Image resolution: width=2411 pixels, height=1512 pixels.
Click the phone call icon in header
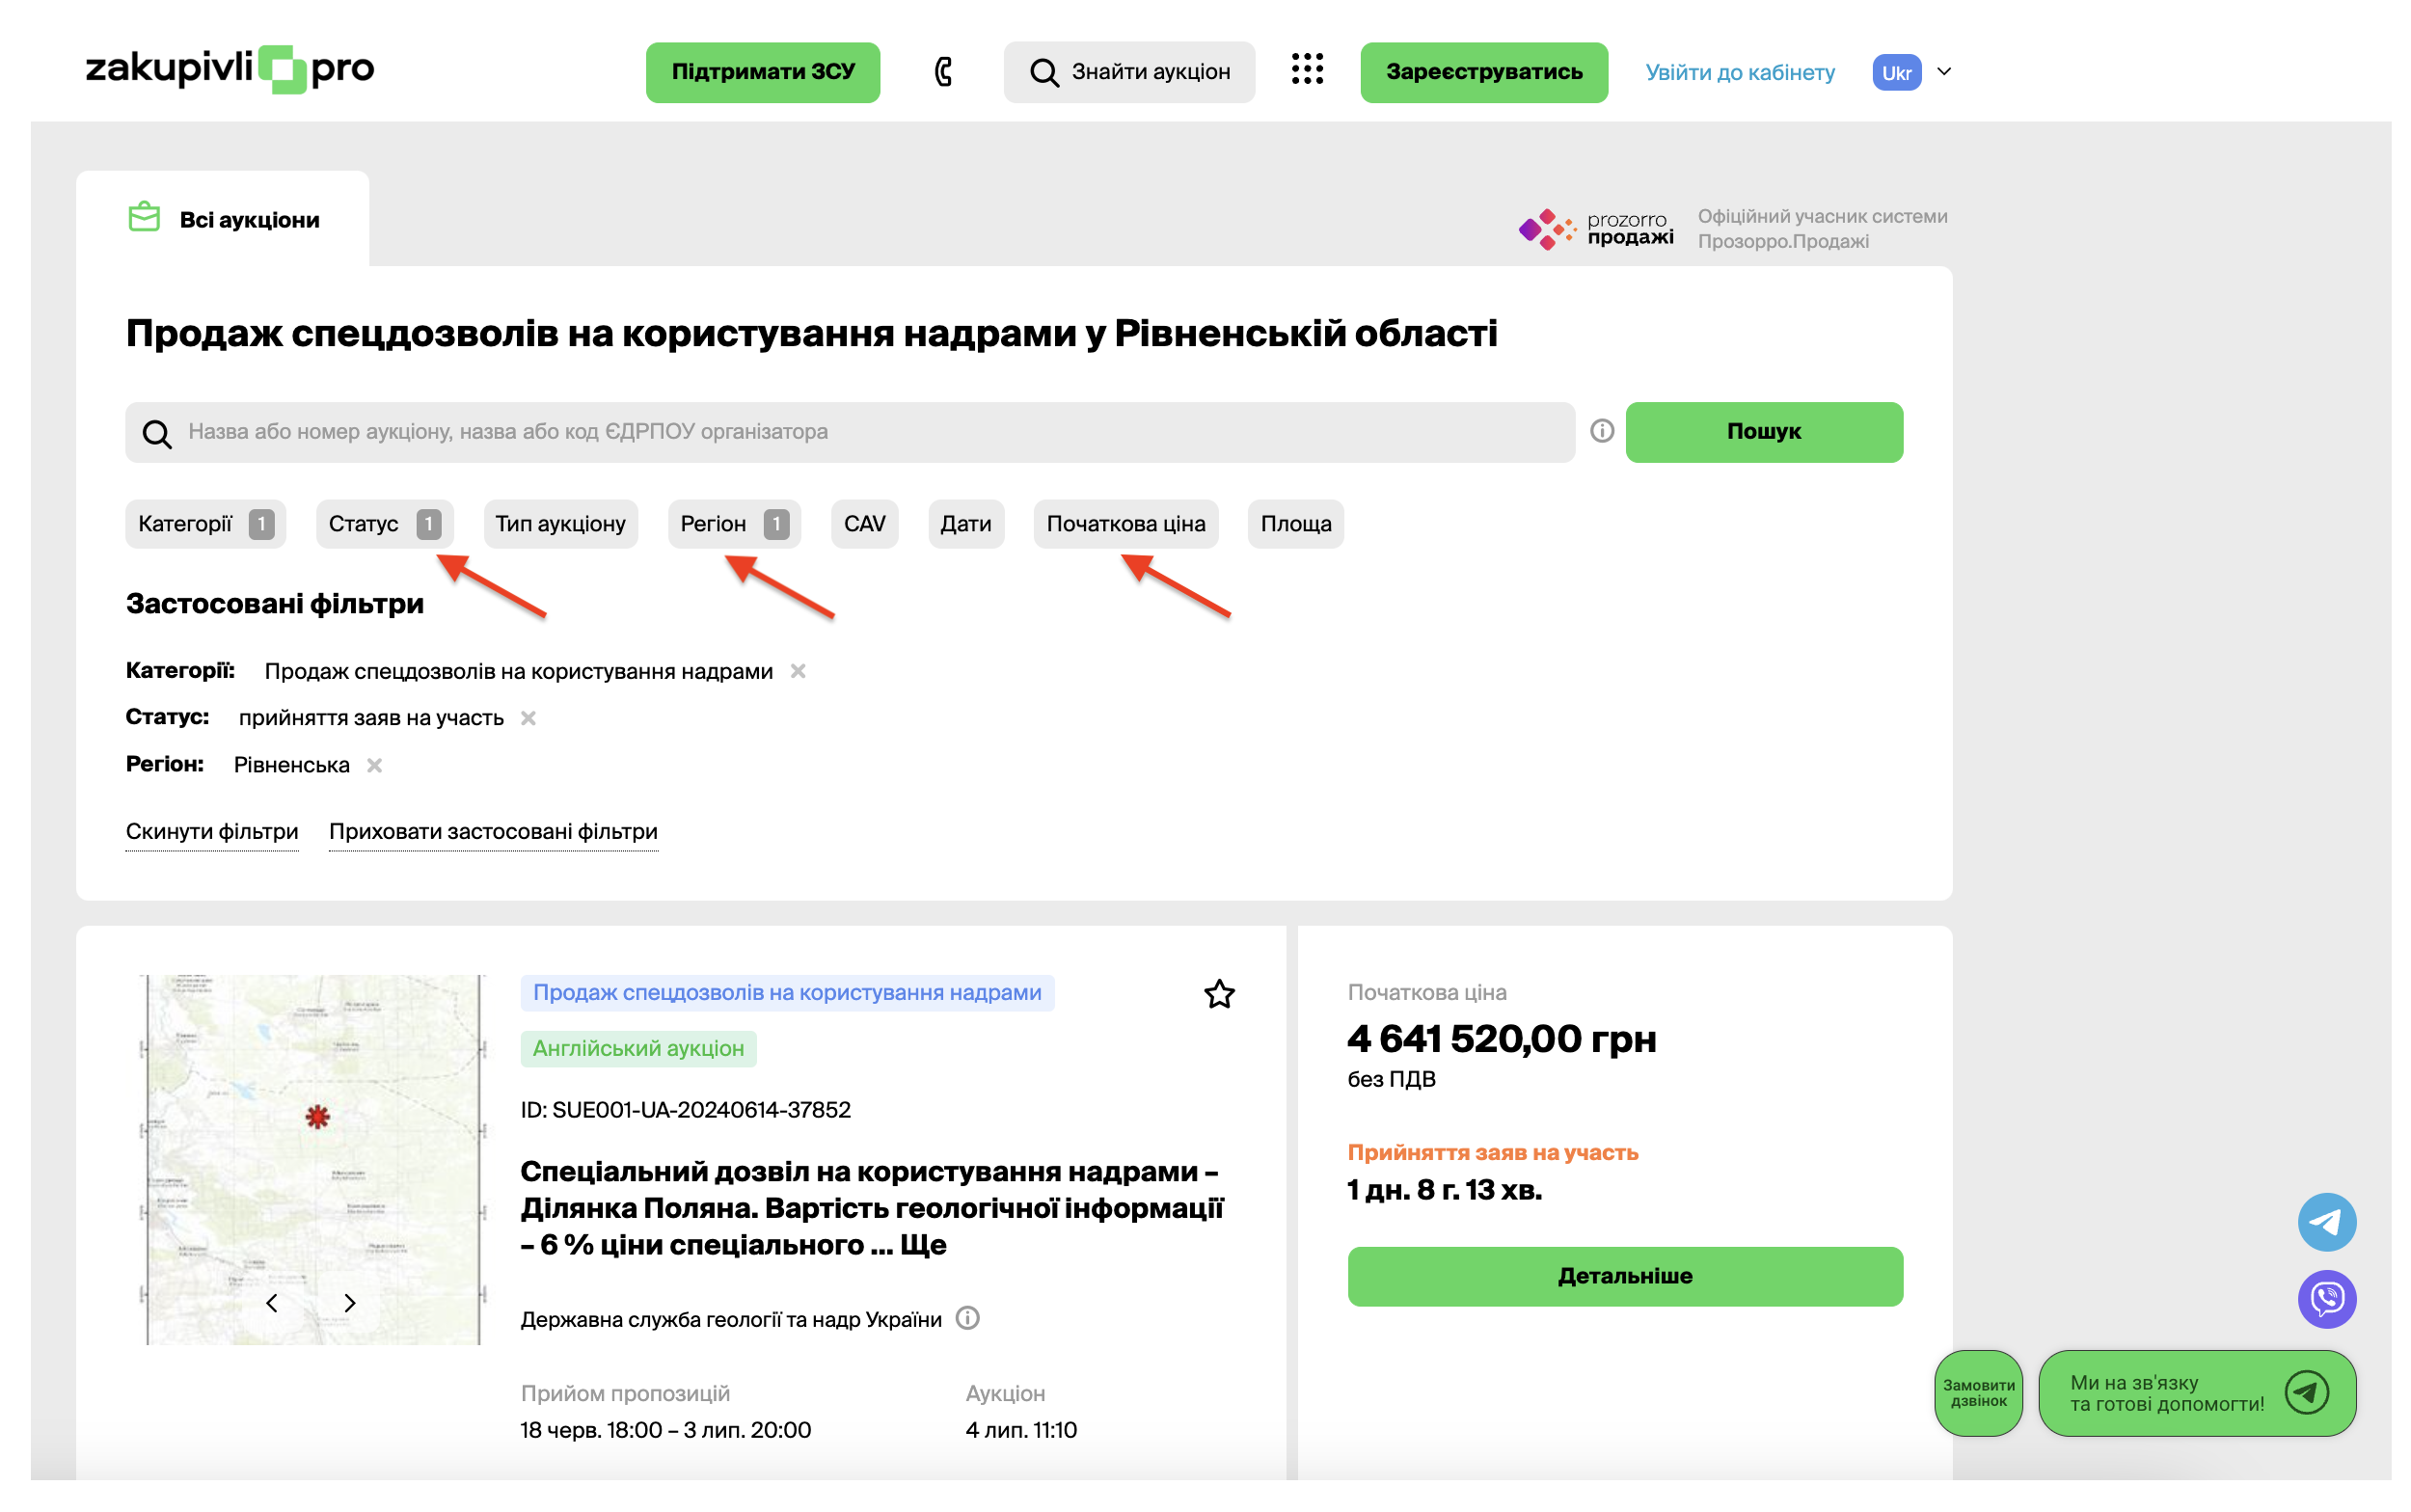tap(942, 72)
